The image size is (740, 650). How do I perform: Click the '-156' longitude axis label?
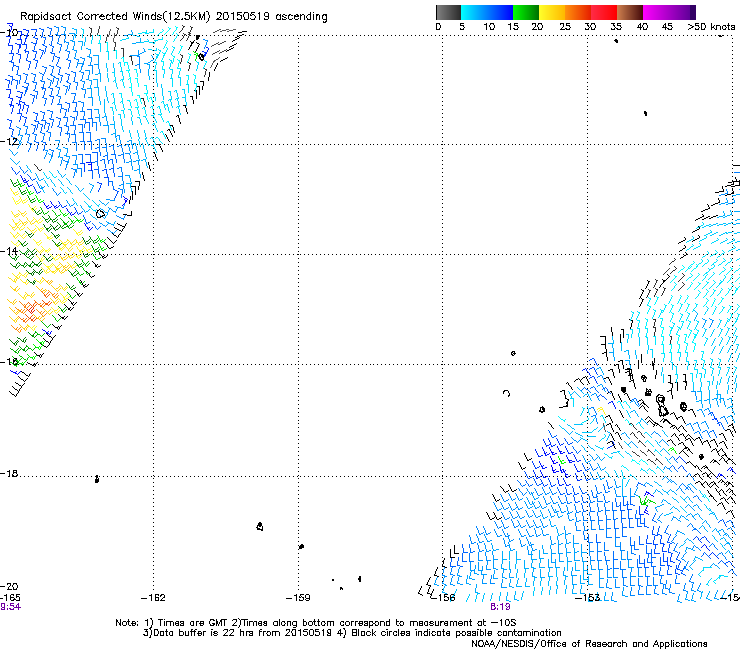pyautogui.click(x=443, y=598)
